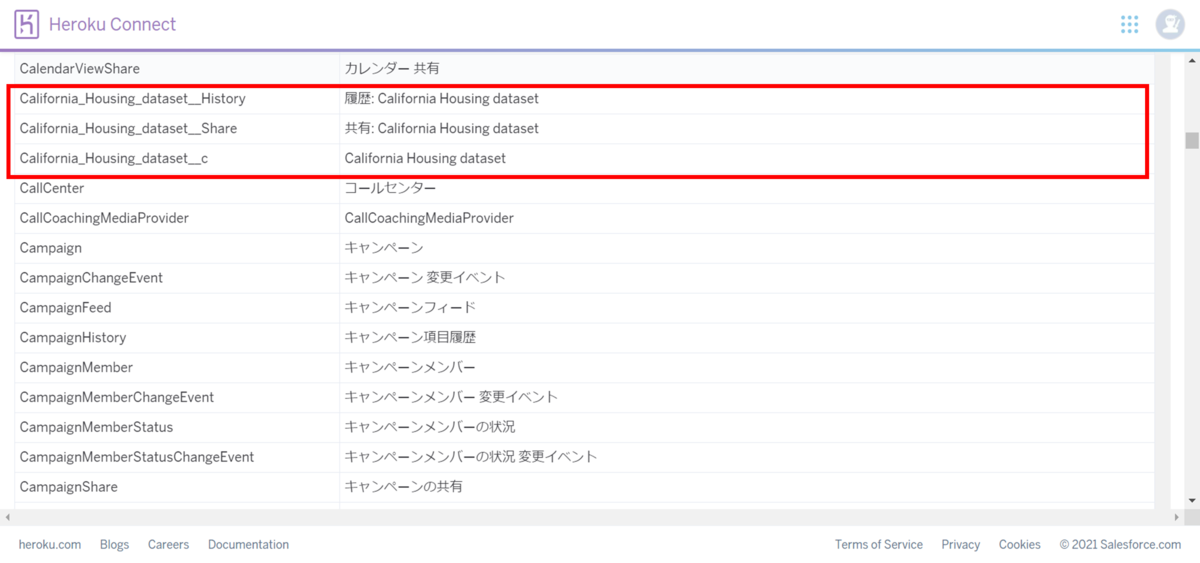Click the label キャンペーンメンバーの状況
Viewport: 1200px width, 563px height.
[430, 427]
